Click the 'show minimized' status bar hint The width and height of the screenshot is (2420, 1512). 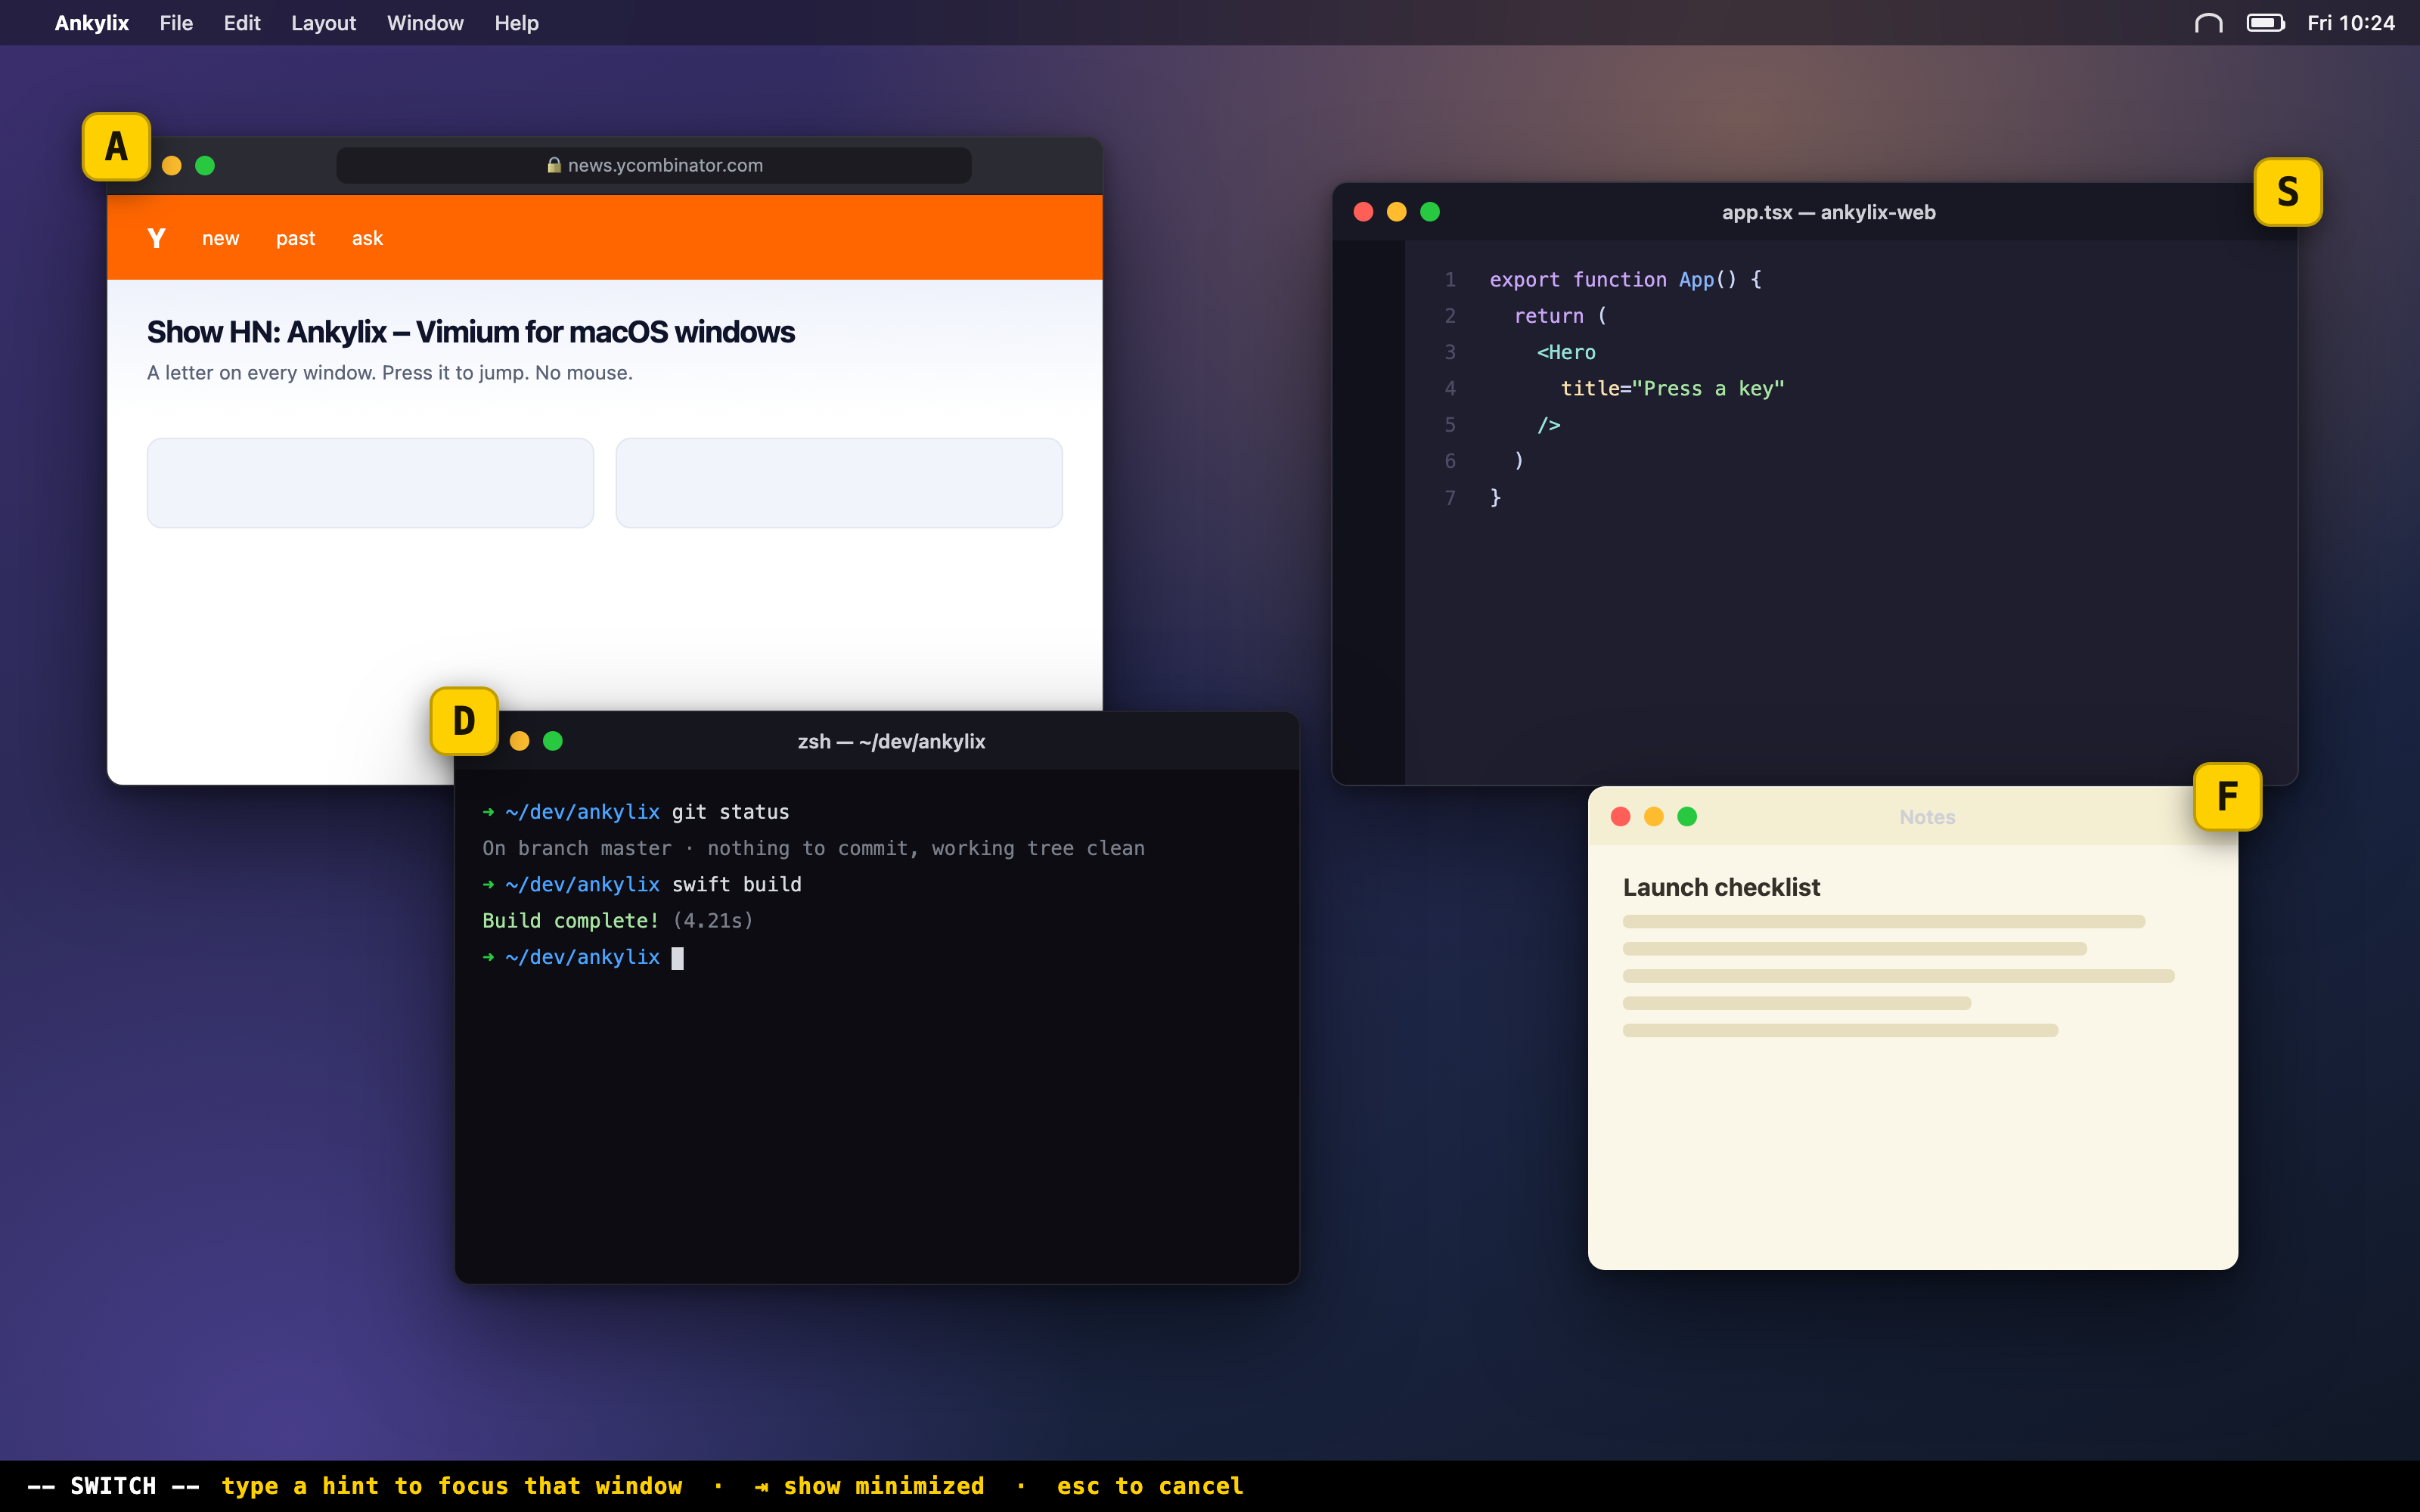[x=869, y=1486]
